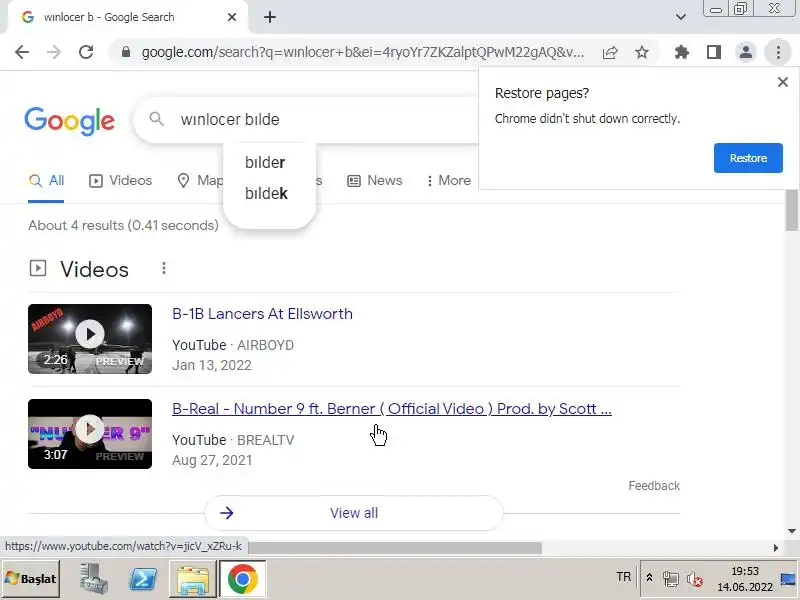
Task: Open the clock and date
Action: point(745,579)
